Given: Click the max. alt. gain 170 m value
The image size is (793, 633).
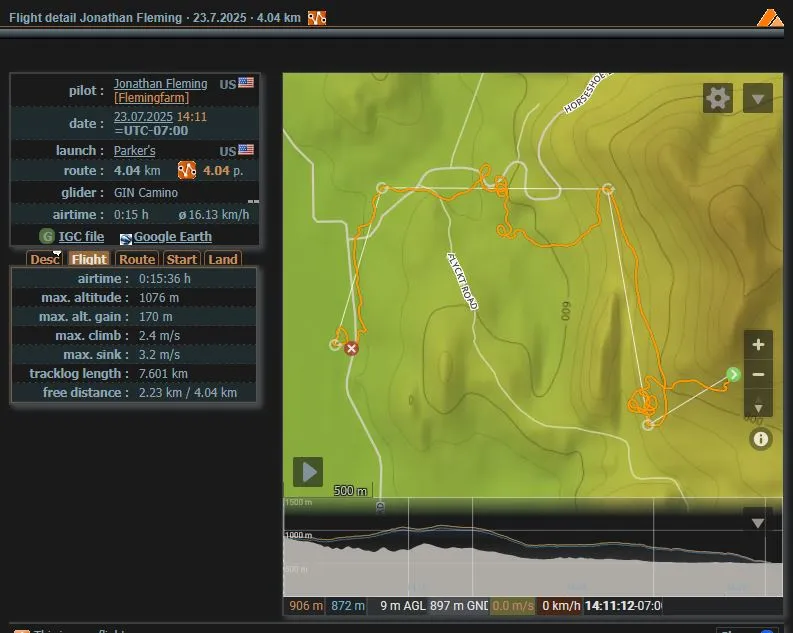Looking at the screenshot, I should (156, 317).
